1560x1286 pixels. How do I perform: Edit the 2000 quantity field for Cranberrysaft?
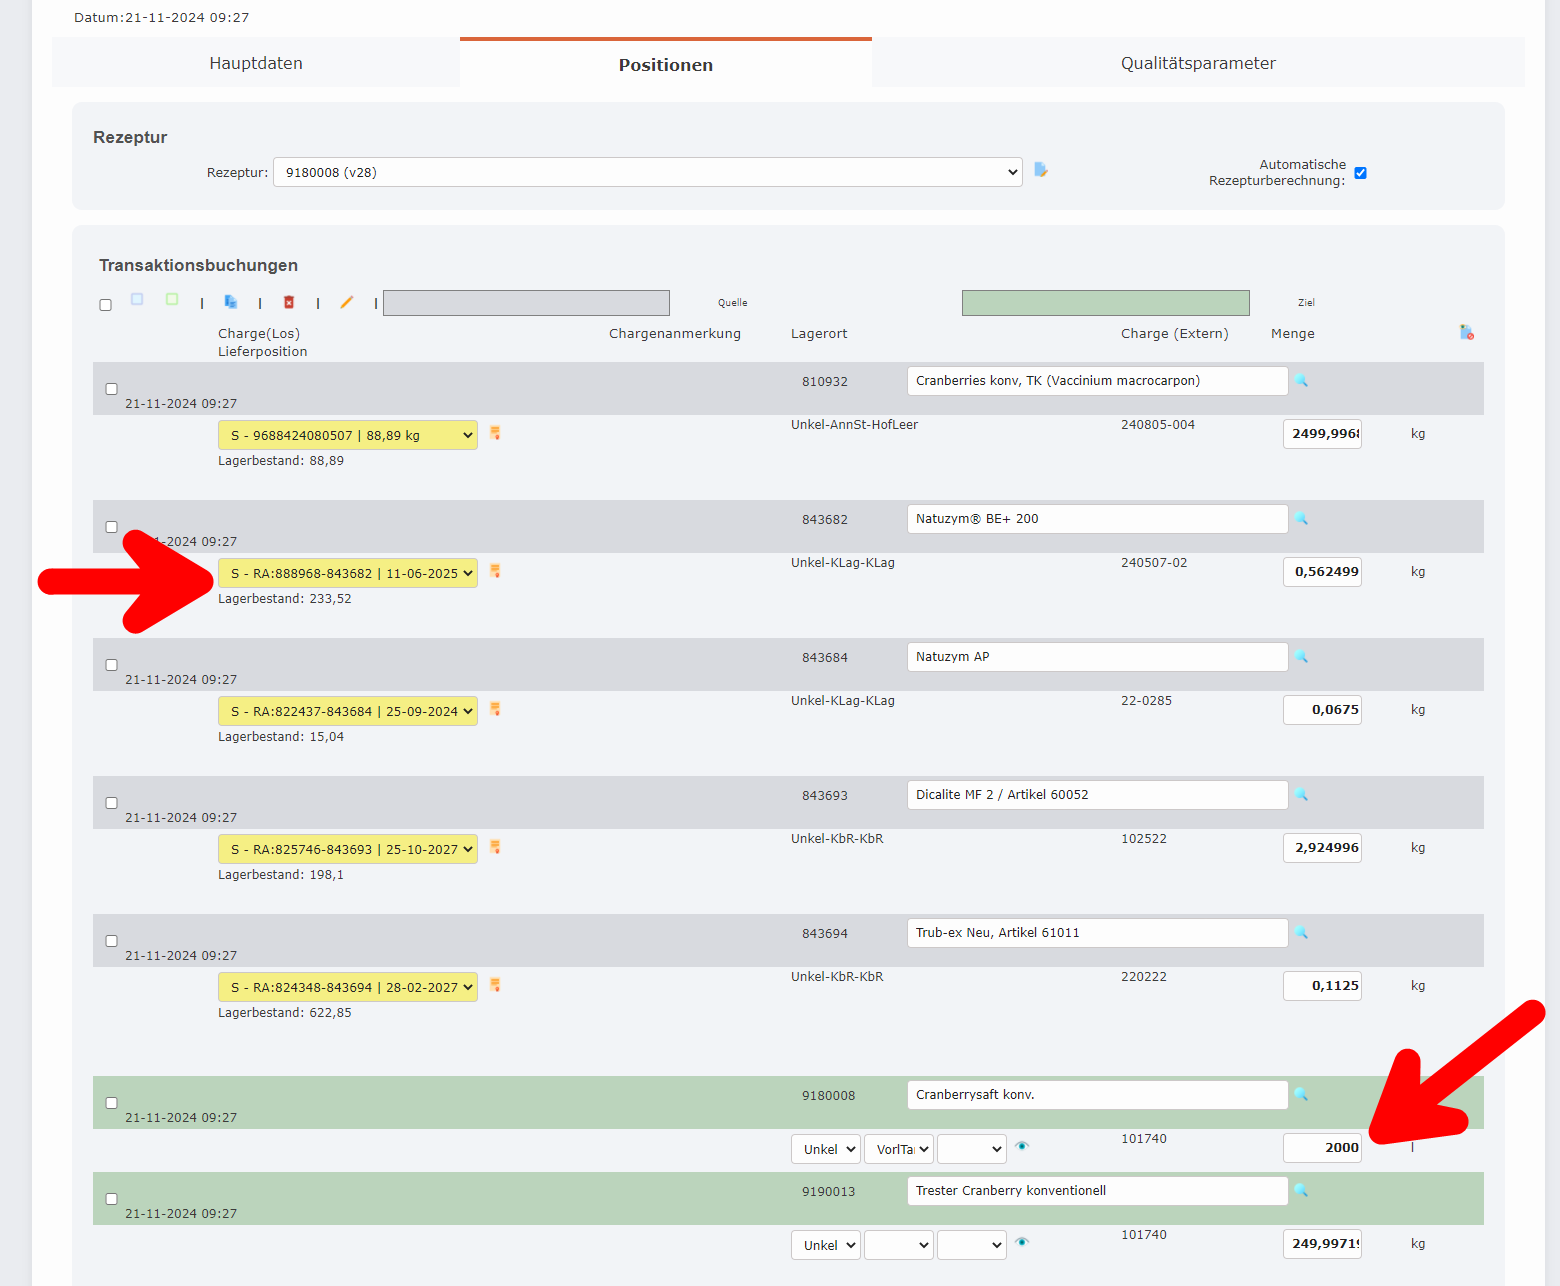1322,1147
